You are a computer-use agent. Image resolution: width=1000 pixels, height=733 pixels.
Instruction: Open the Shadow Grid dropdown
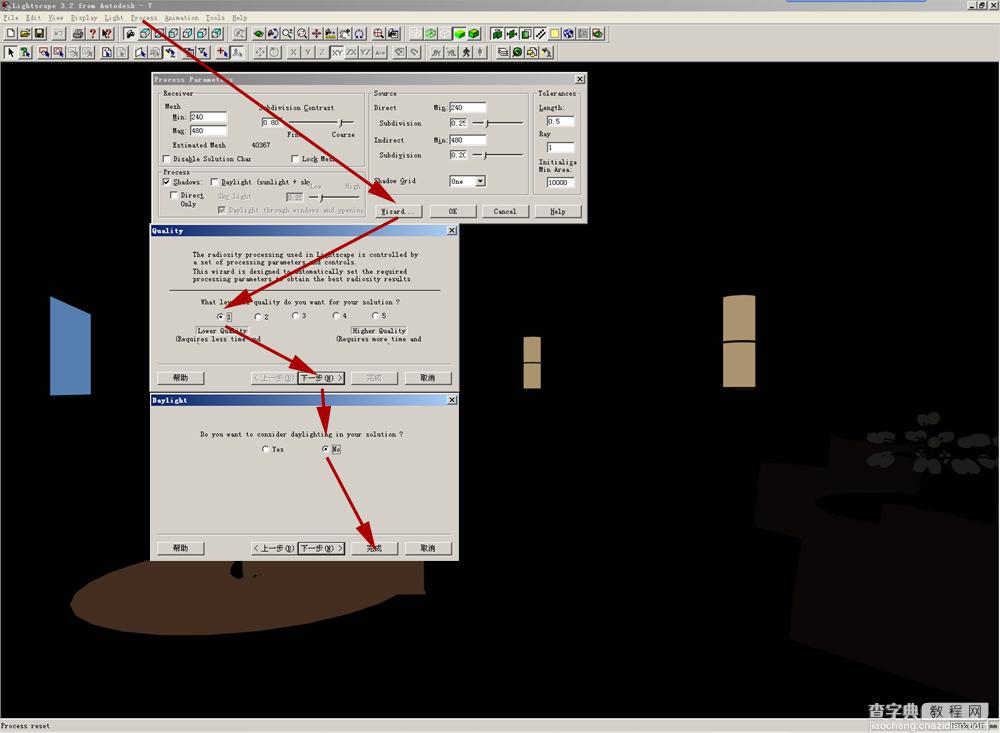(480, 181)
